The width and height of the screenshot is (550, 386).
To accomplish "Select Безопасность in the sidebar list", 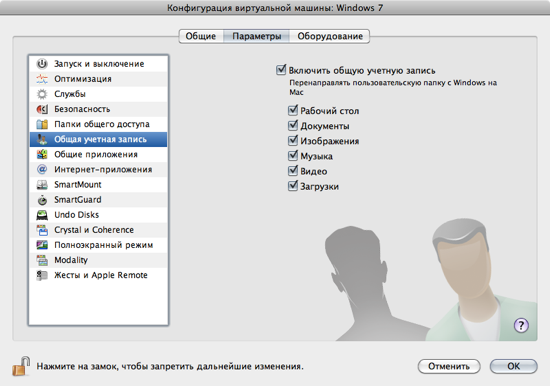I will [98, 109].
